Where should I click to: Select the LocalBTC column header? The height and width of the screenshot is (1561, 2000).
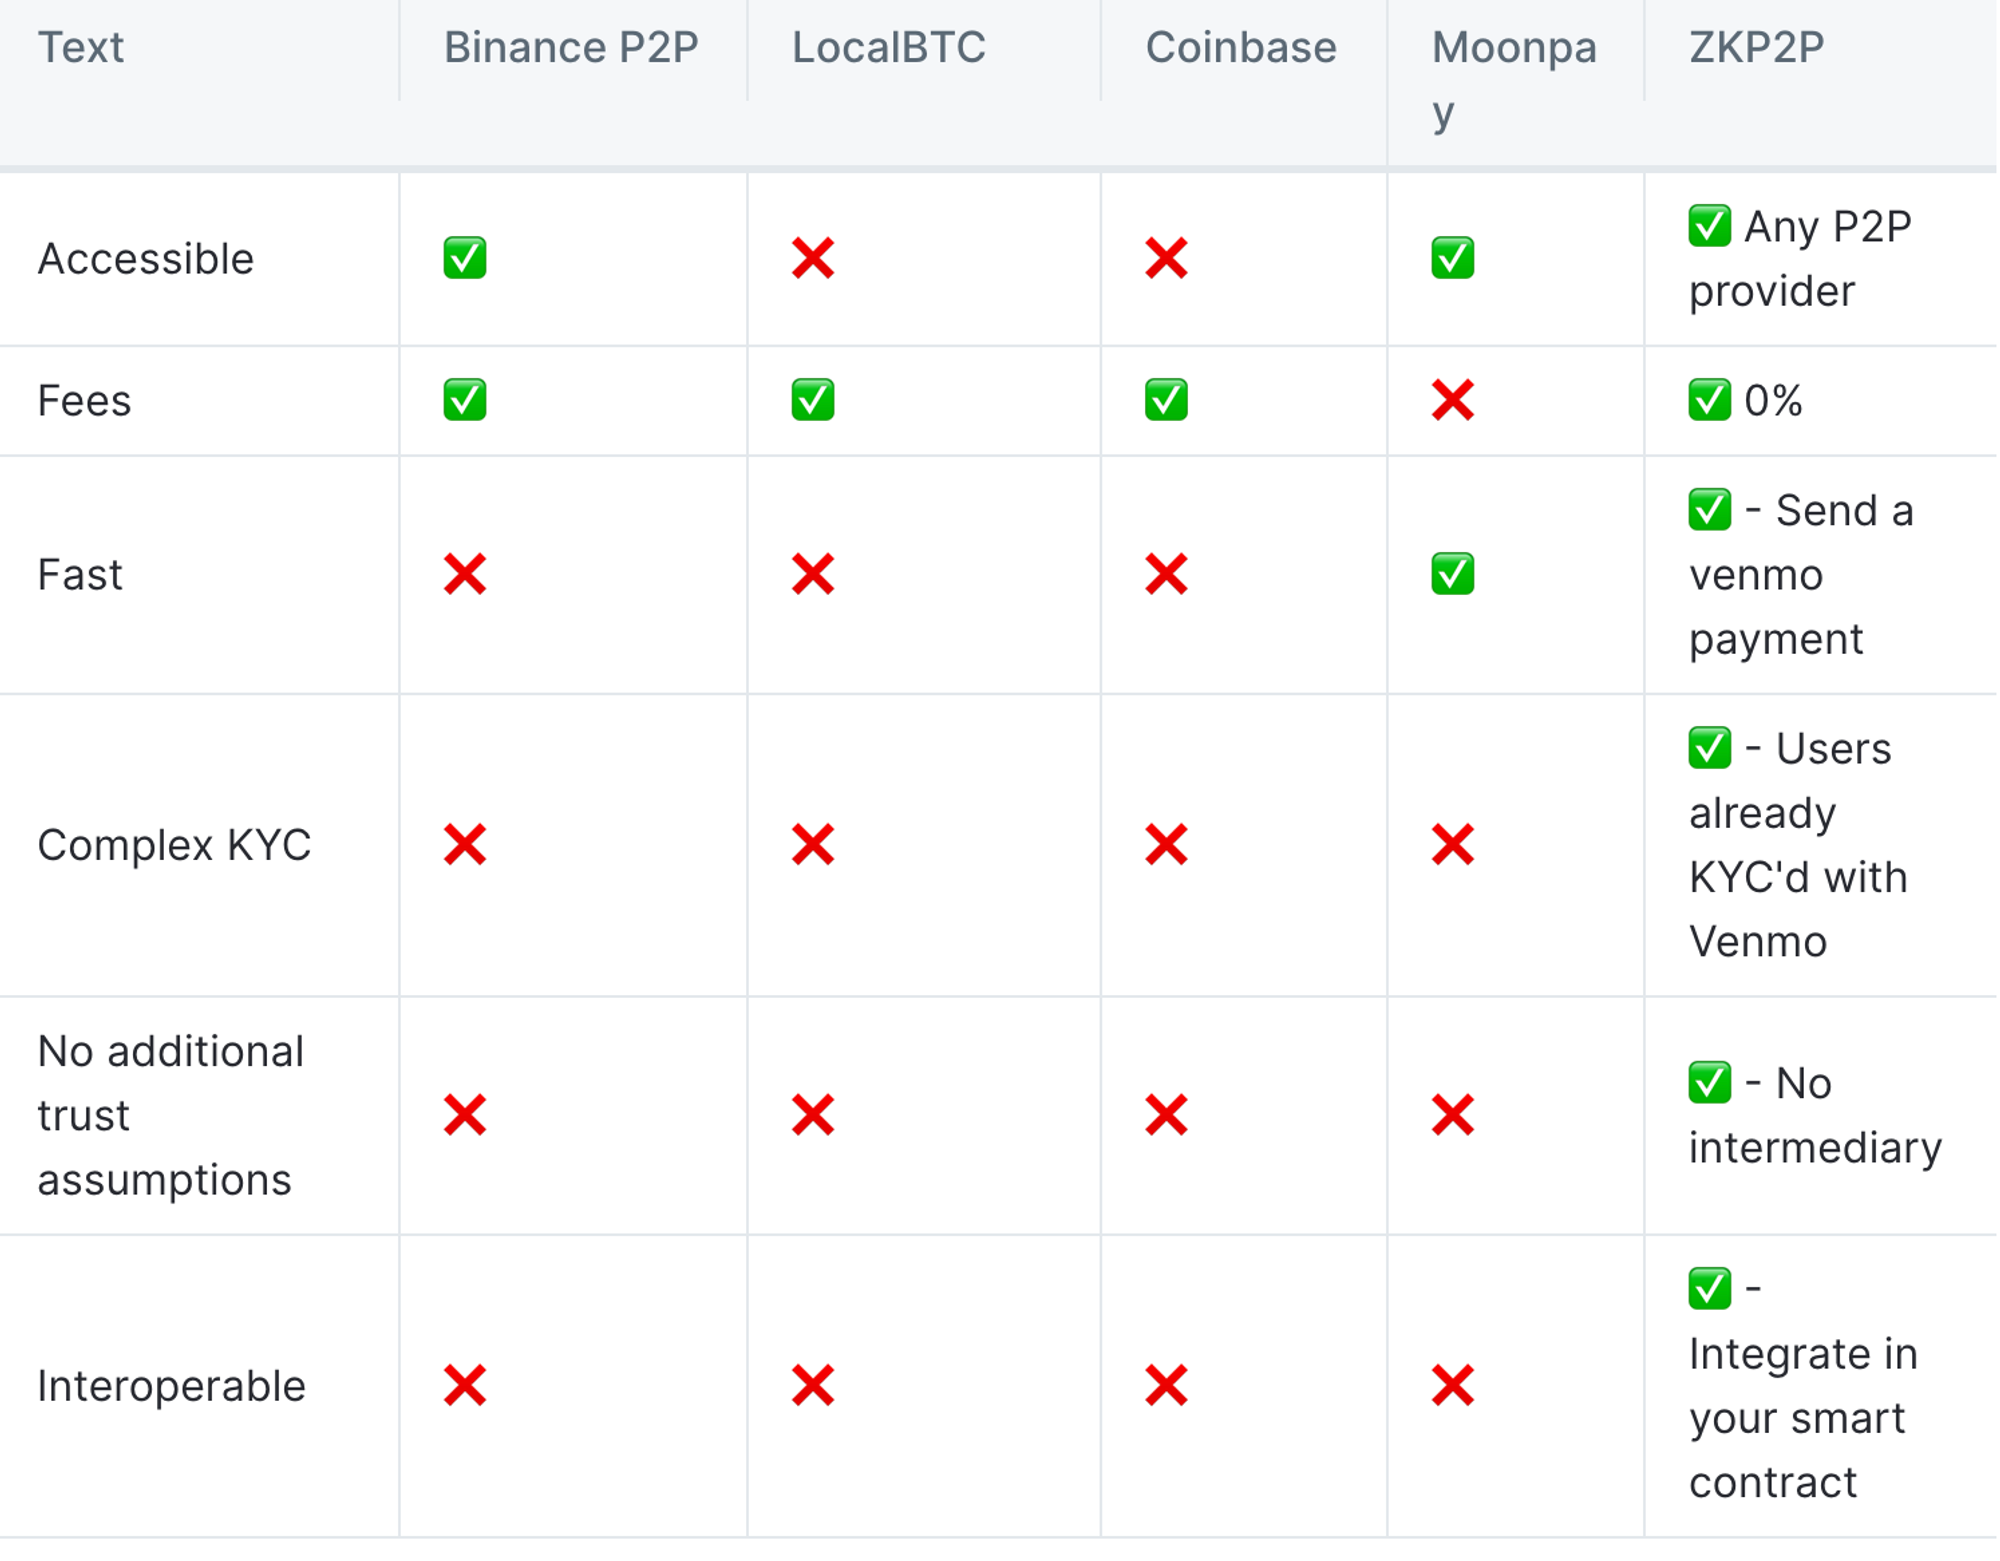tap(888, 48)
